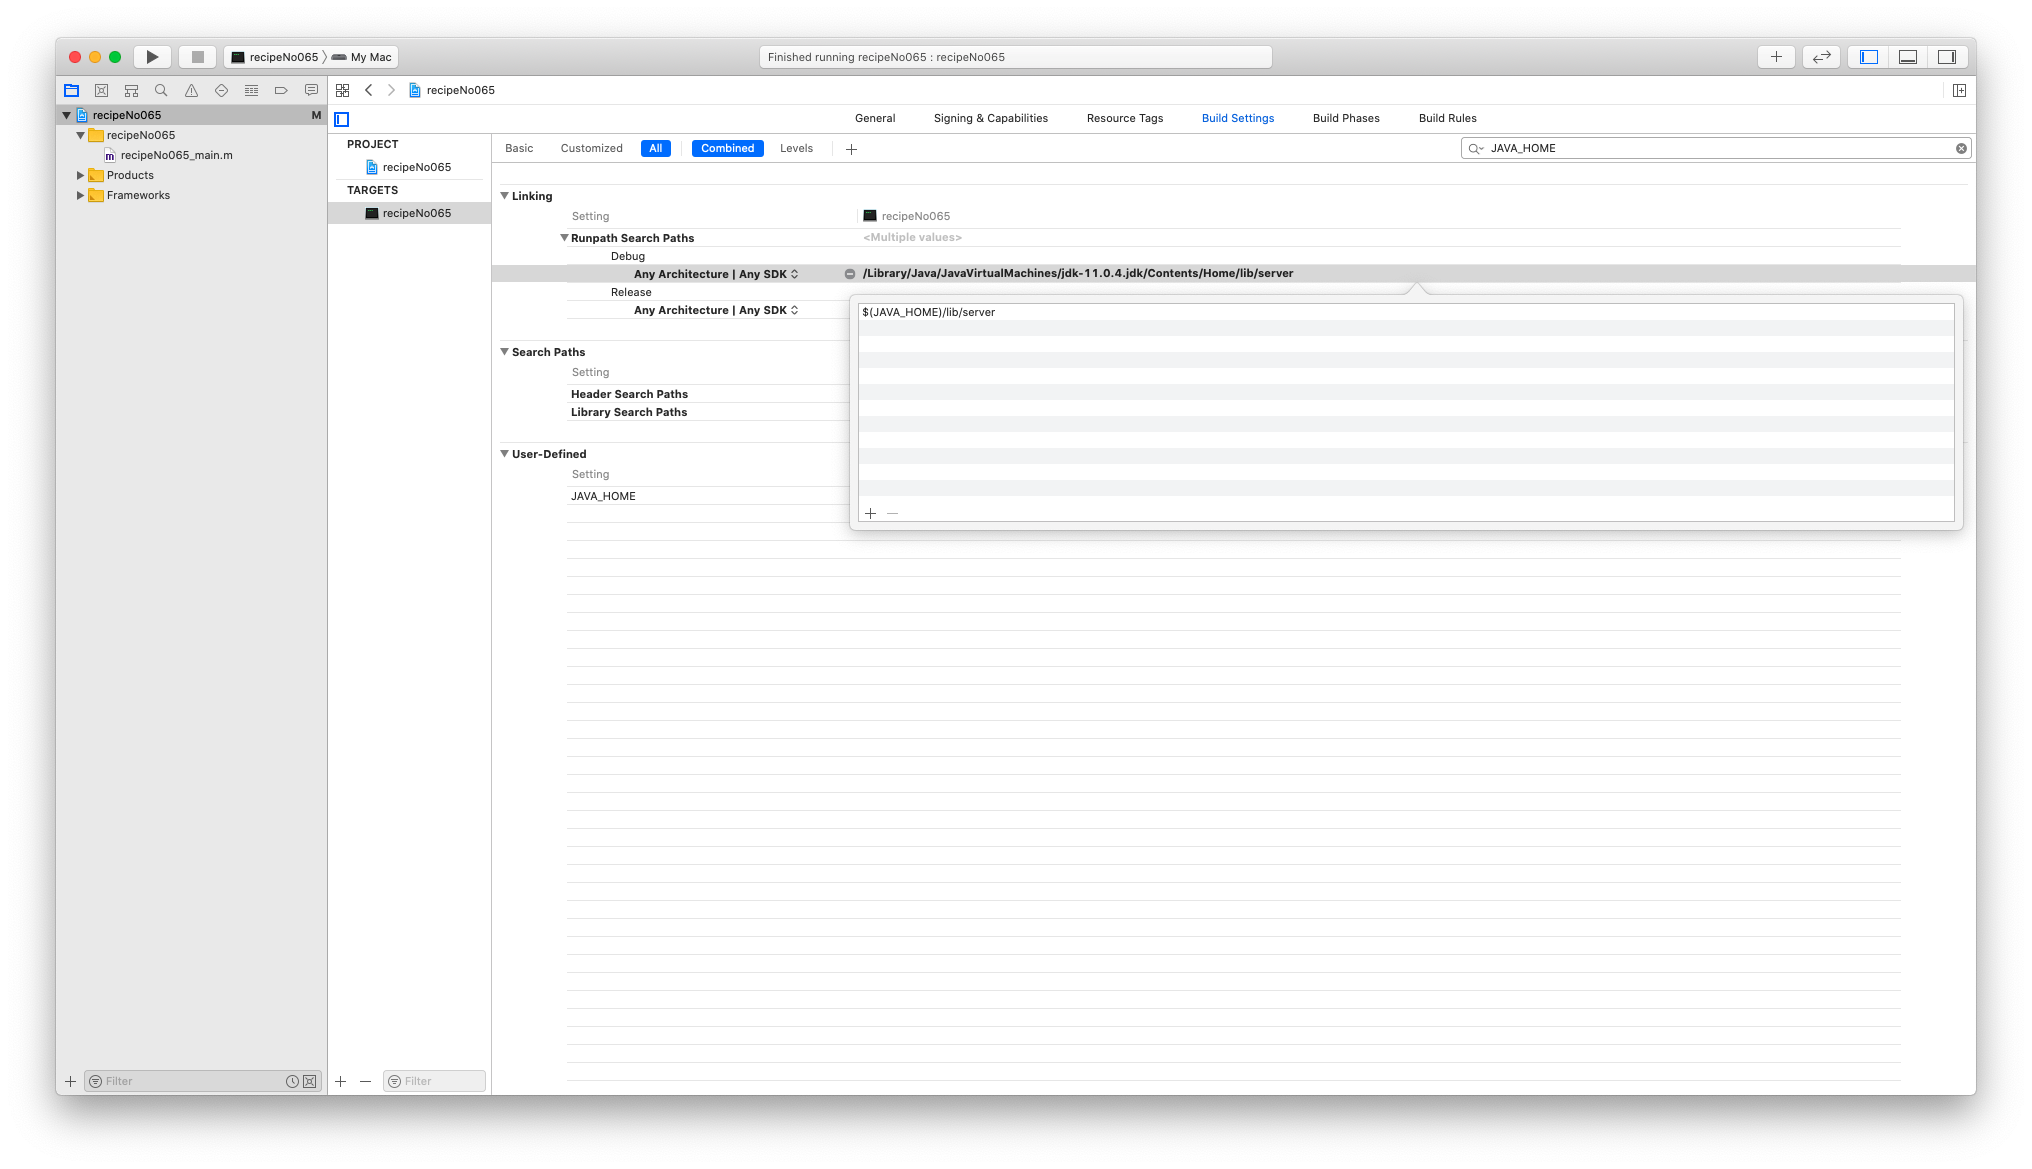Screen dimensions: 2032x1169
Task: Open the Library with plus button
Action: (1776, 57)
